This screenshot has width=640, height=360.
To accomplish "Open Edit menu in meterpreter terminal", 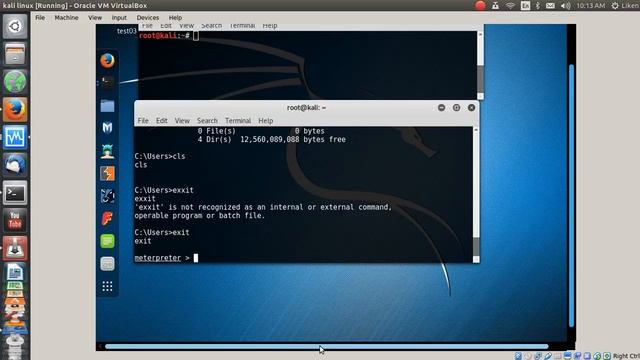I will pyautogui.click(x=162, y=120).
